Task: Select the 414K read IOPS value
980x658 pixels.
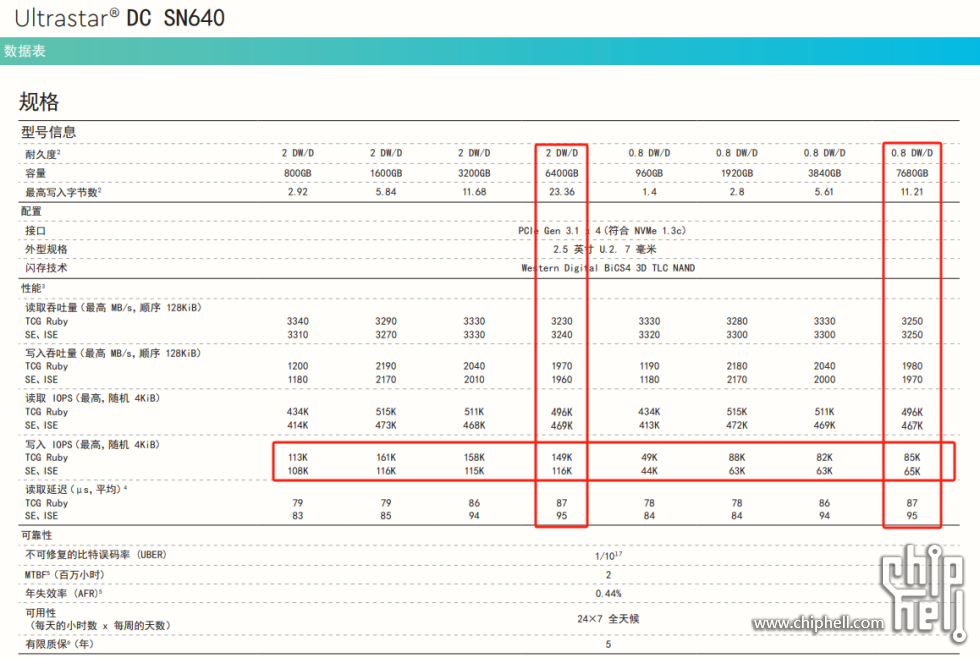Action: [298, 426]
